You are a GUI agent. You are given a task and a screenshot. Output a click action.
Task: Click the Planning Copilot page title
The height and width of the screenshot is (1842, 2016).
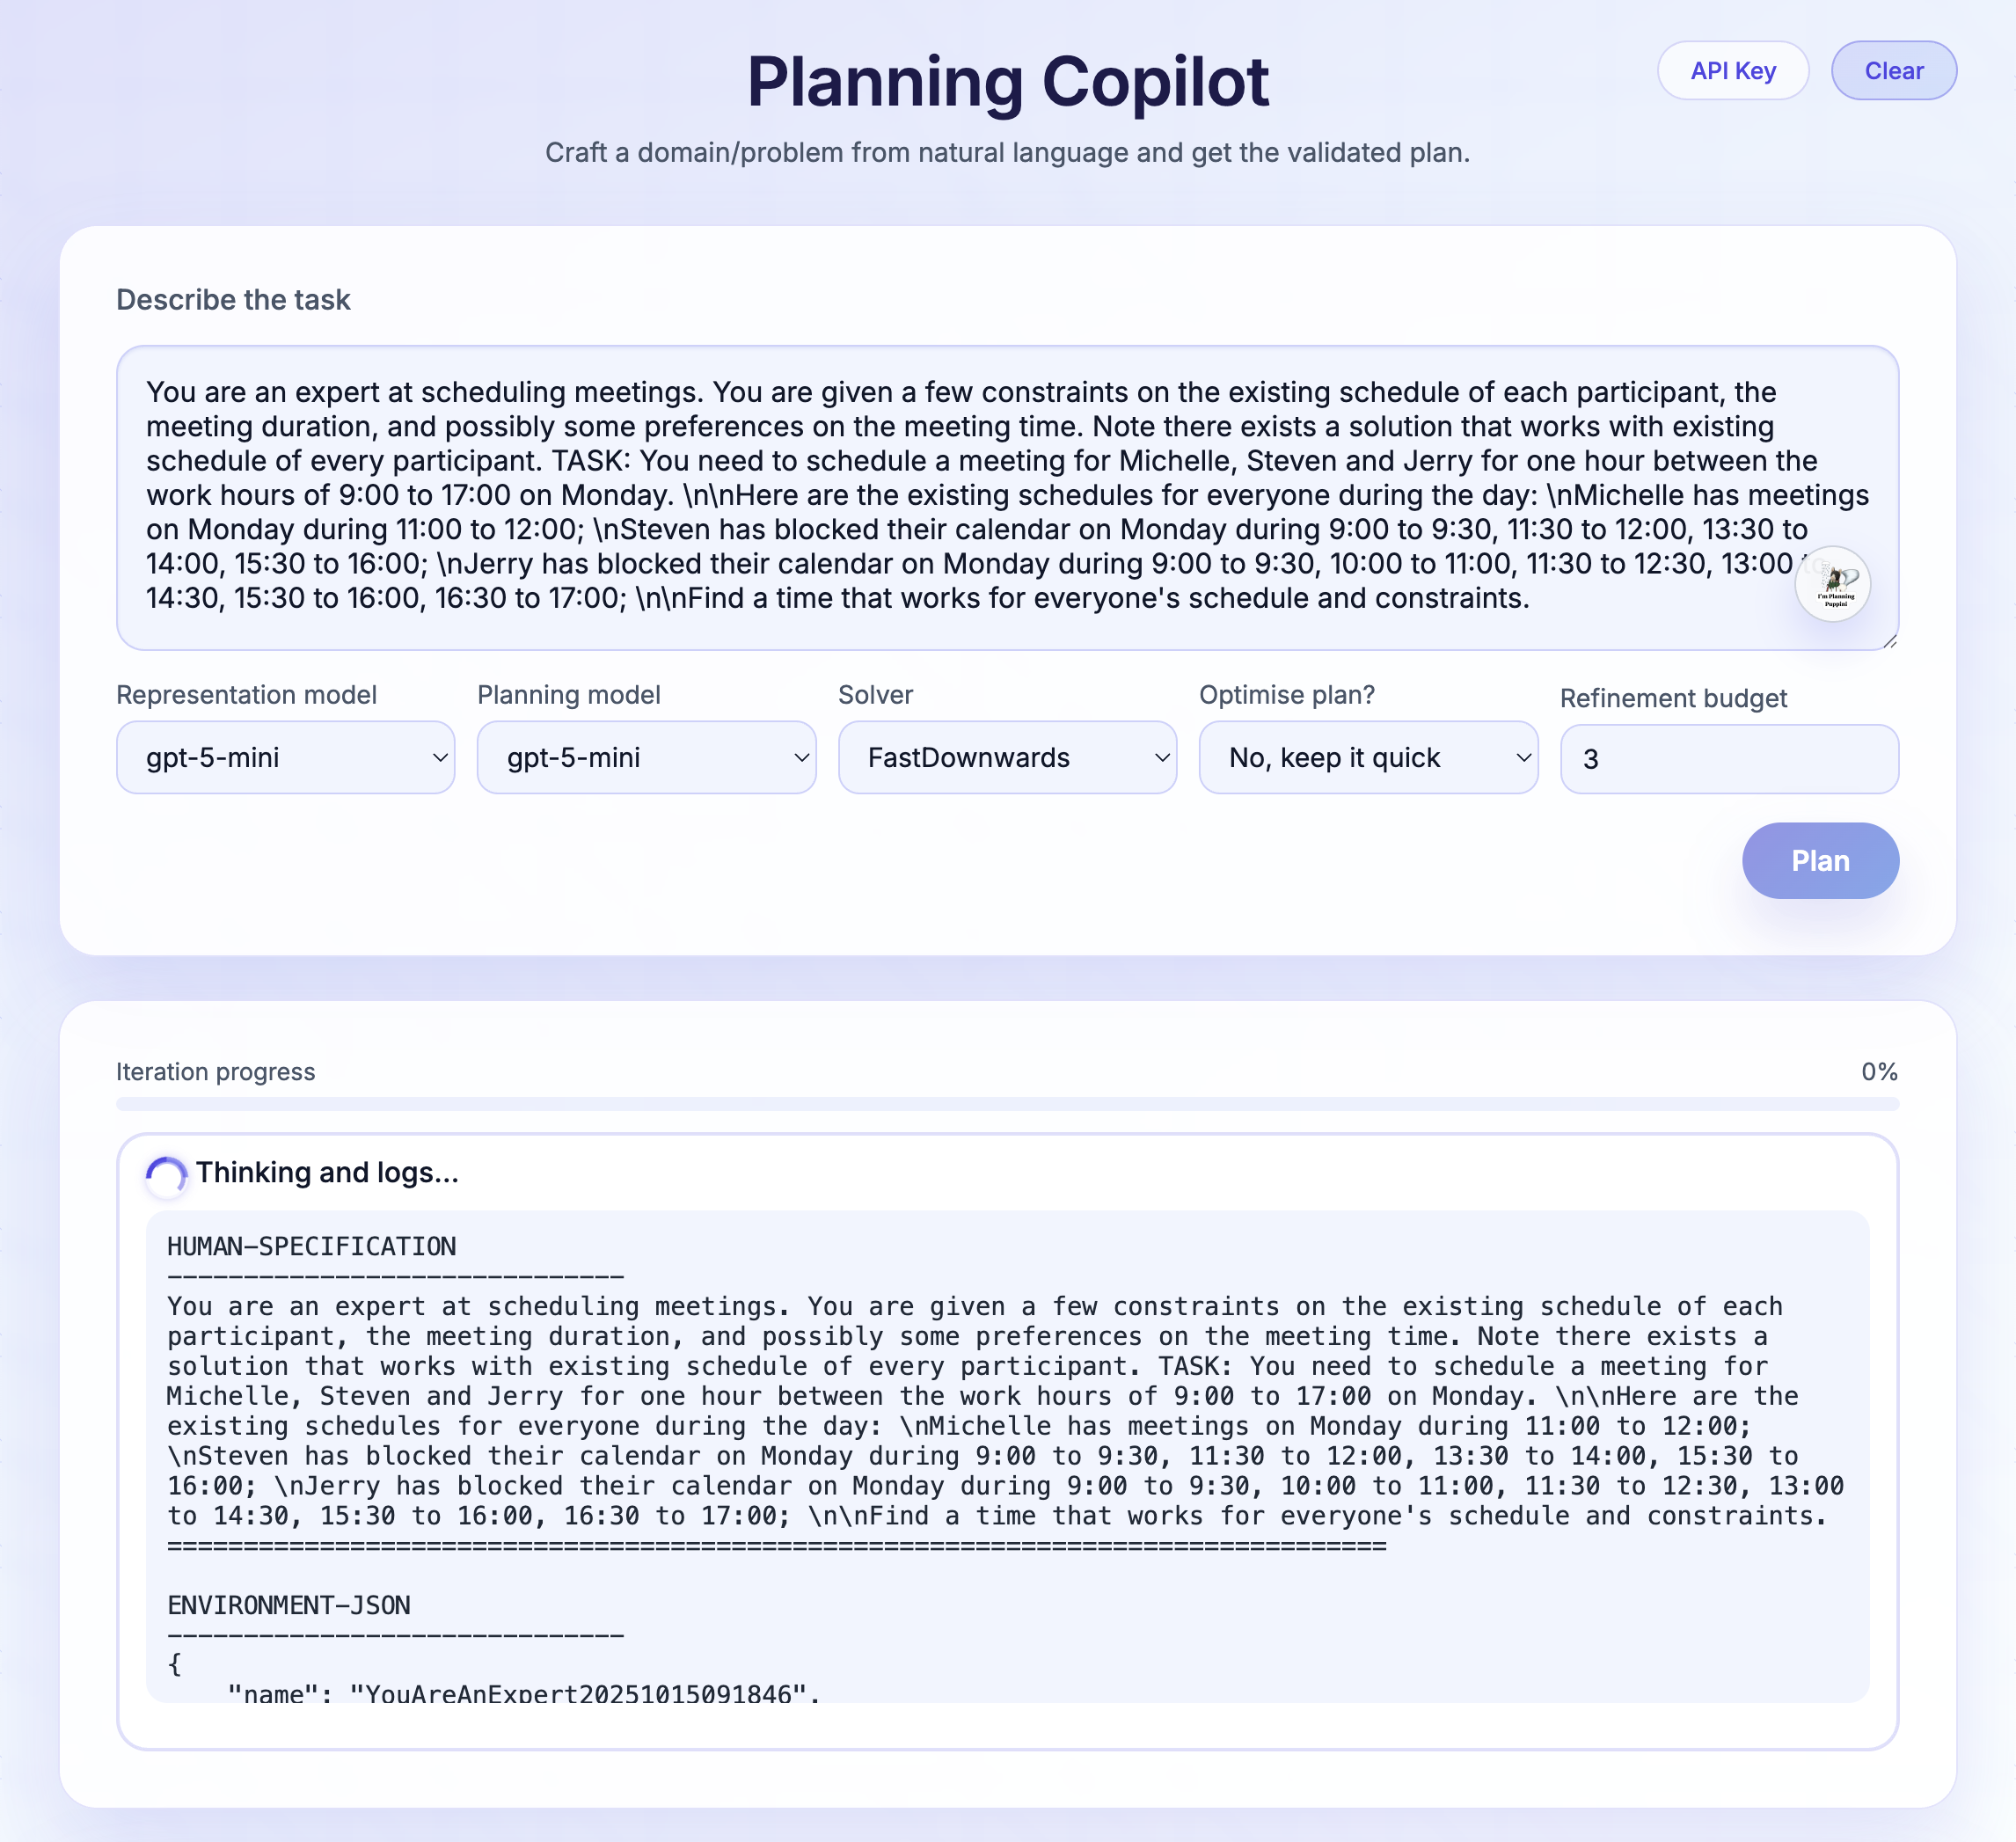coord(1007,82)
